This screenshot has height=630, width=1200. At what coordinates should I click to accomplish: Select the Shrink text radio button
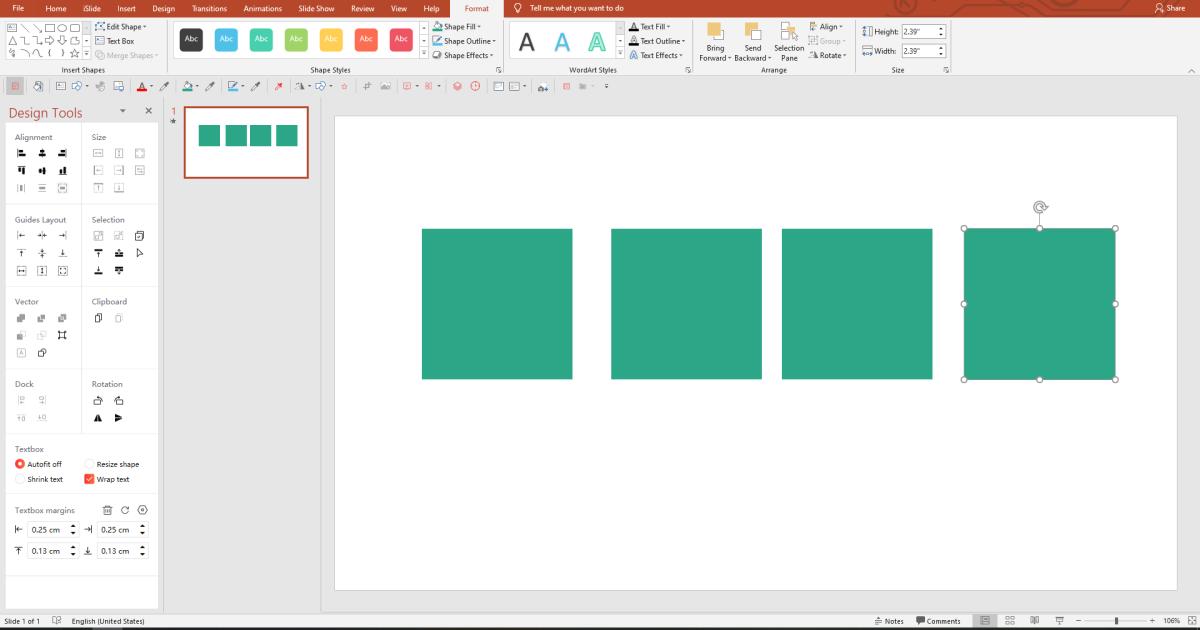pyautogui.click(x=21, y=478)
